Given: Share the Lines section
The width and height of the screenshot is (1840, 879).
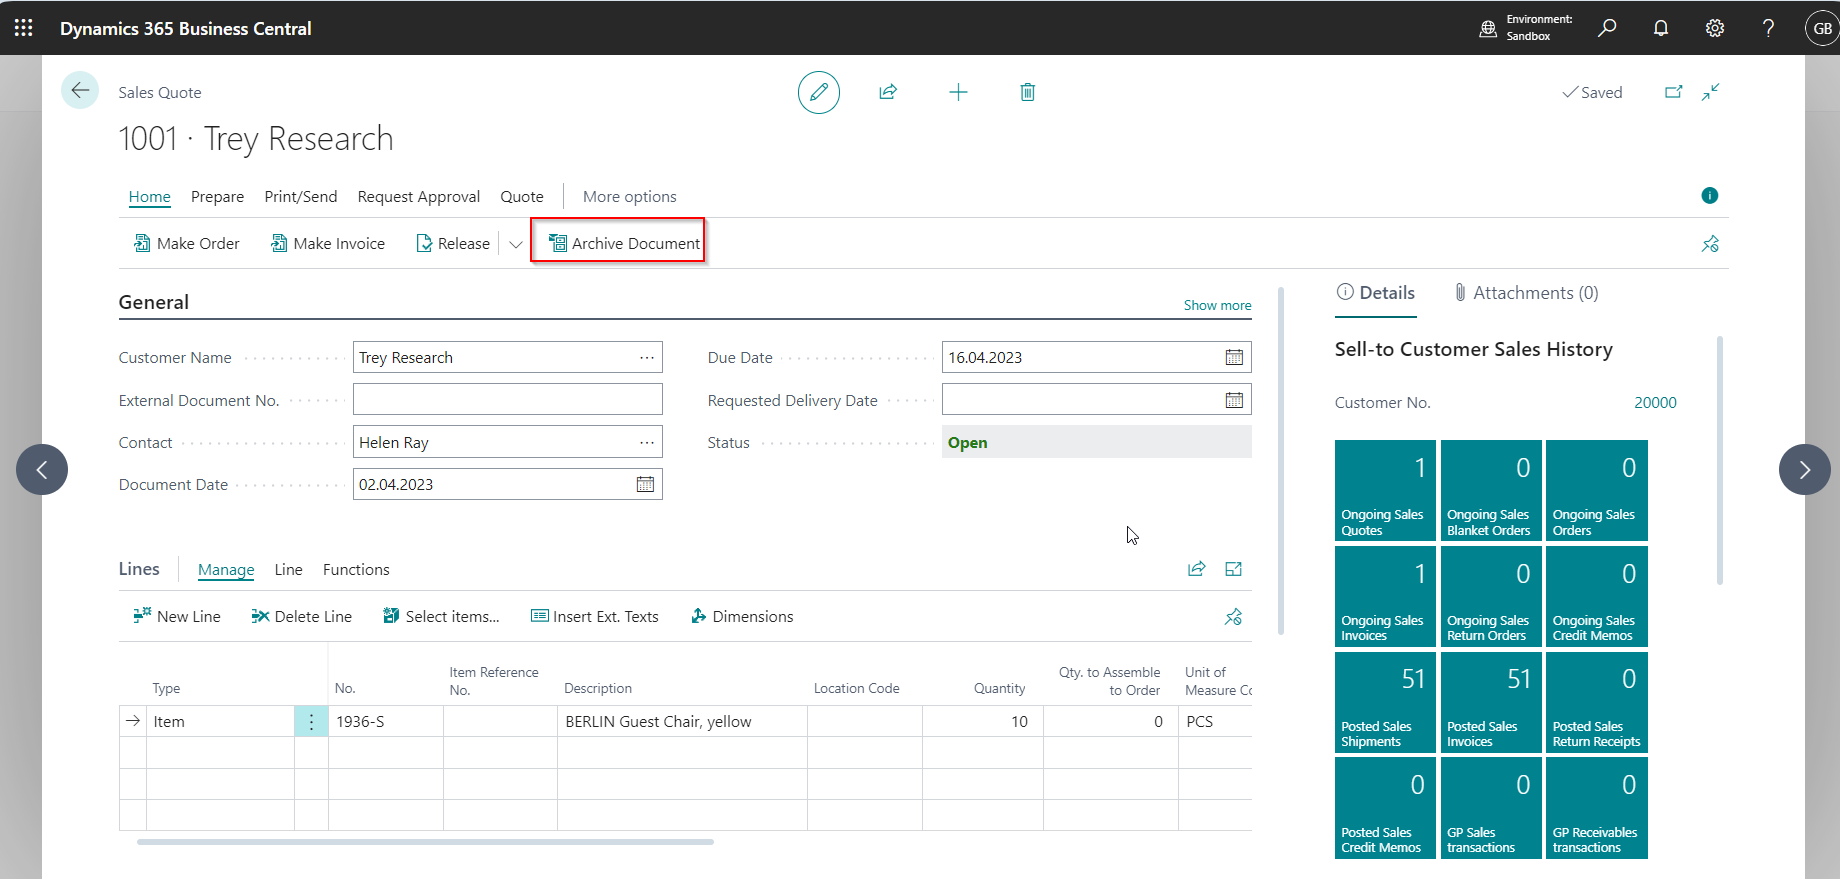Looking at the screenshot, I should coord(1196,569).
